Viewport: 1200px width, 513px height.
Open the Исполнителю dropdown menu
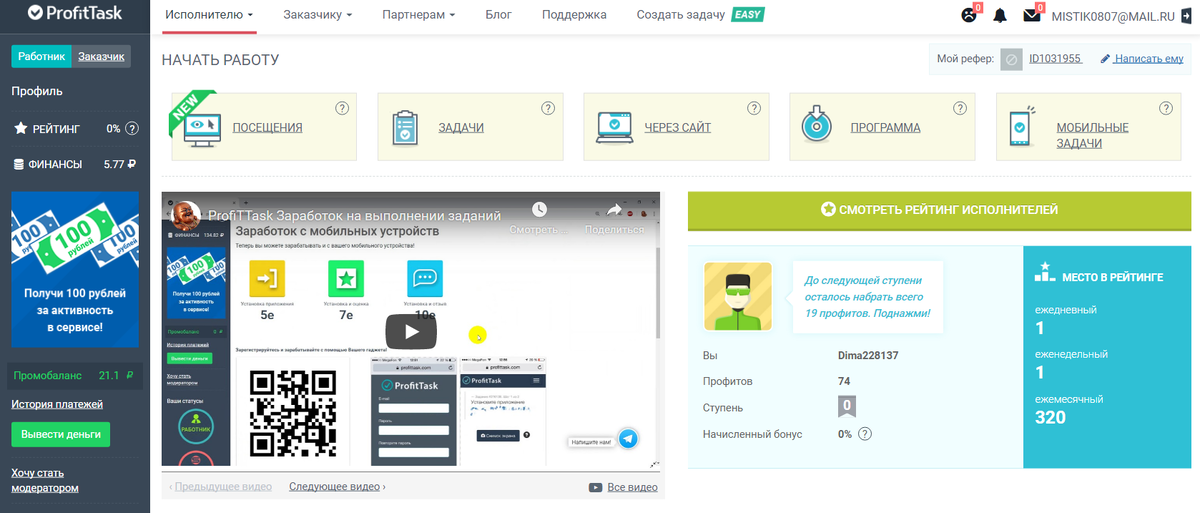pos(209,15)
